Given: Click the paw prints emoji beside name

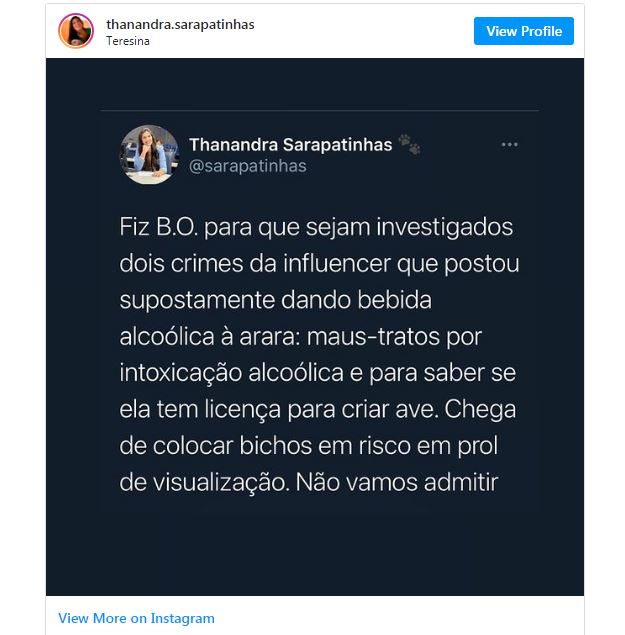Looking at the screenshot, I should (x=410, y=144).
